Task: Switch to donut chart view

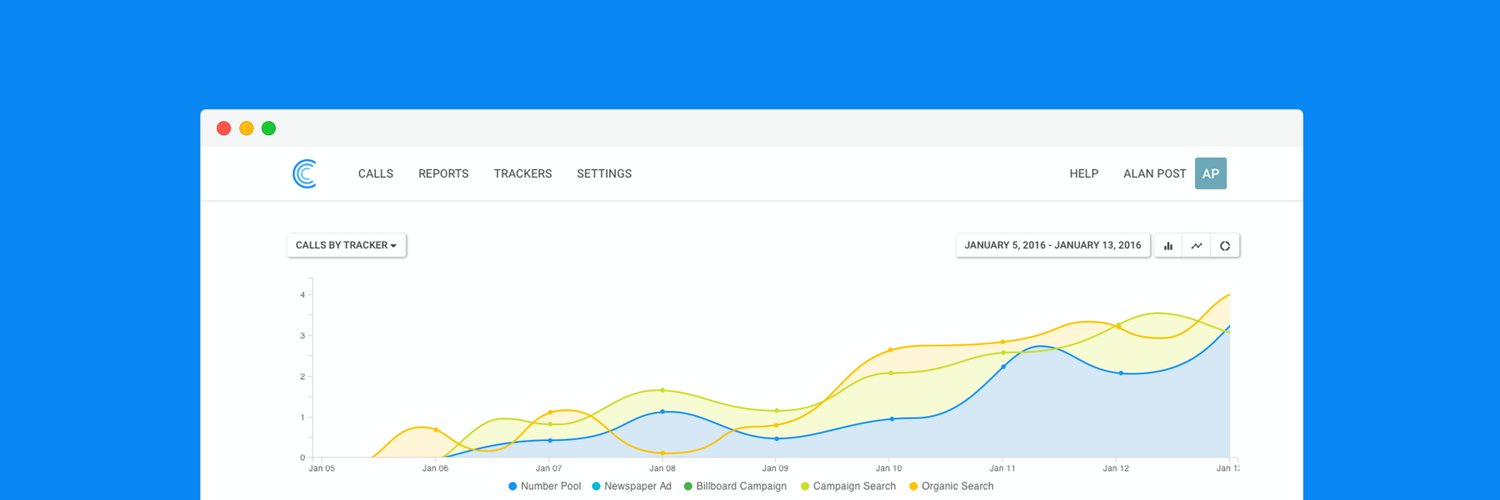Action: [1225, 246]
